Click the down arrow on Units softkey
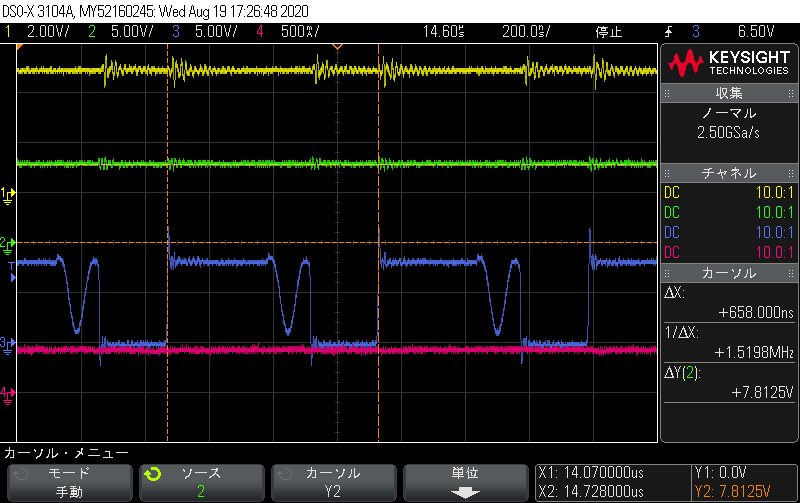This screenshot has height=503, width=800. [465, 493]
